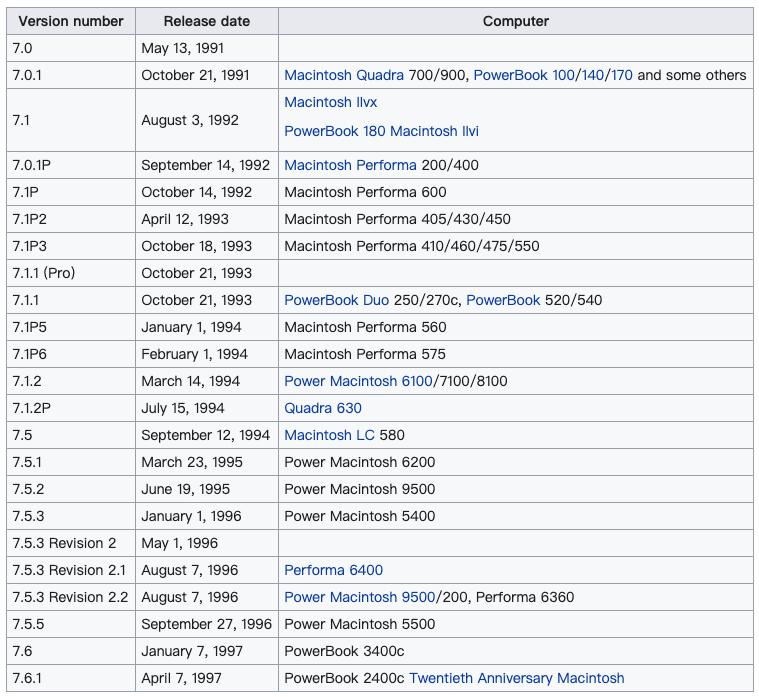Open the Macintosh IIvx link
759x697 pixels.
click(331, 102)
